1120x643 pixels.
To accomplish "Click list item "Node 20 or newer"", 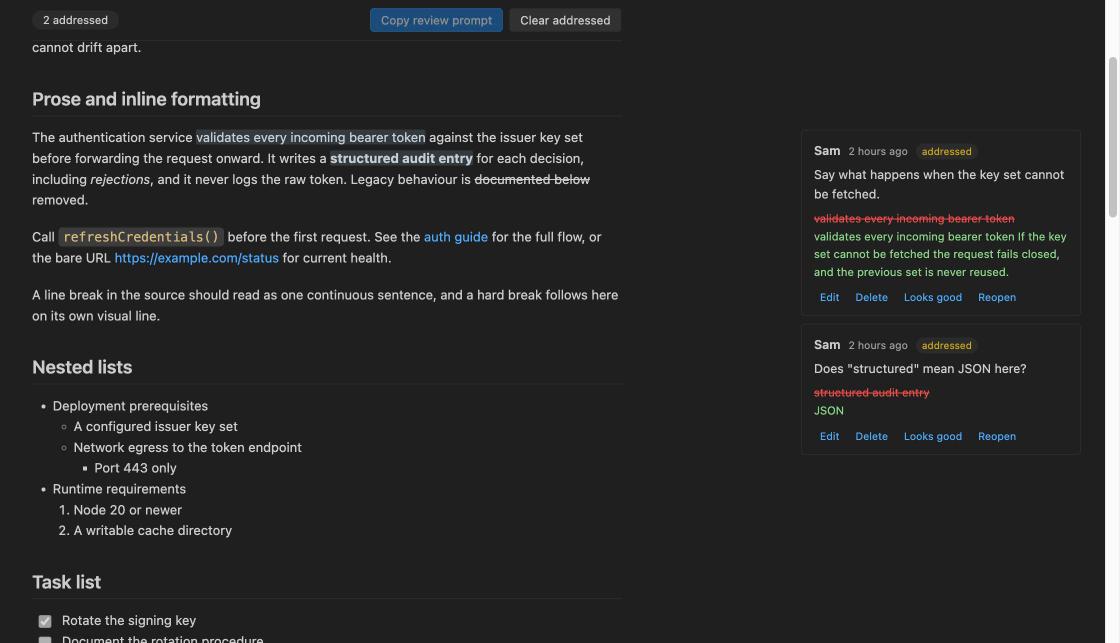I will tap(127, 510).
